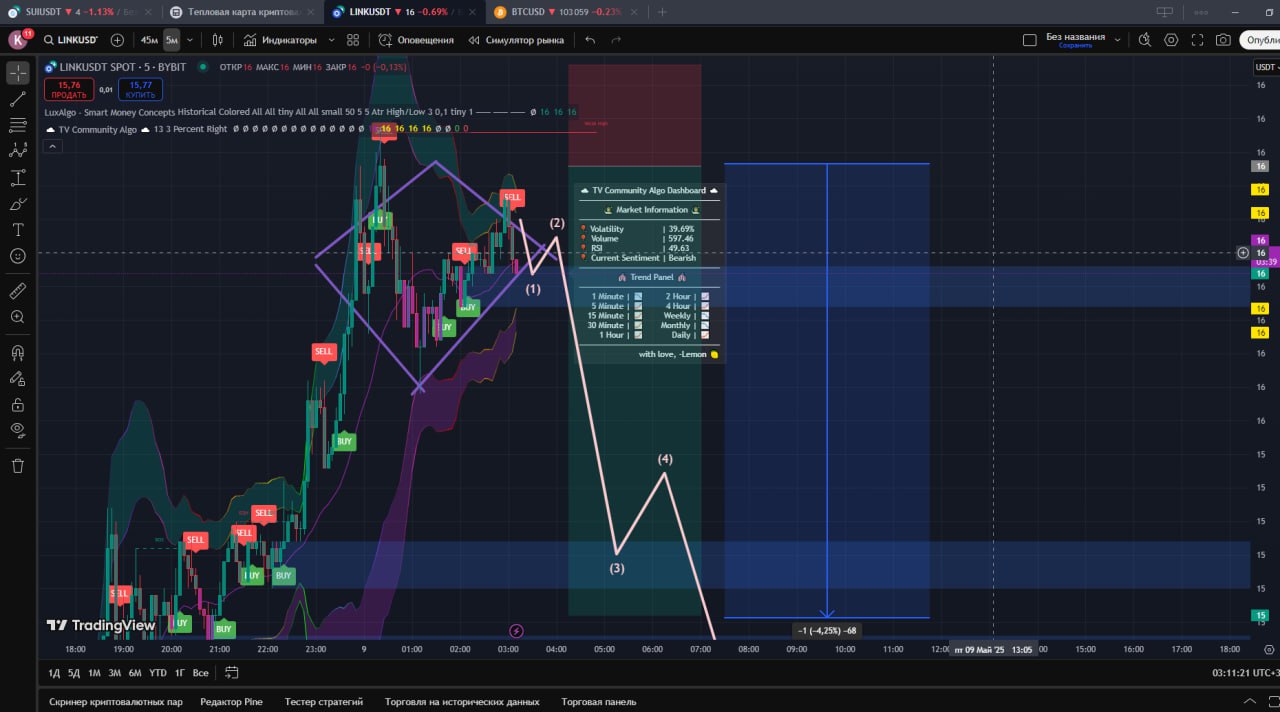This screenshot has width=1280, height=712.
Task: Click the red ПРОДАТЬ sell button
Action: (x=69, y=89)
